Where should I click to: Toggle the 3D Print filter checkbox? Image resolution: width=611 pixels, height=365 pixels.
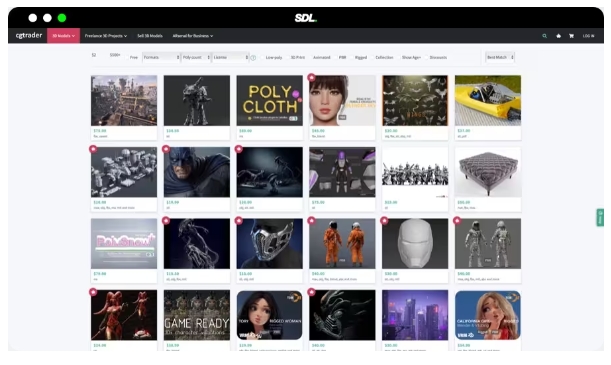point(288,58)
